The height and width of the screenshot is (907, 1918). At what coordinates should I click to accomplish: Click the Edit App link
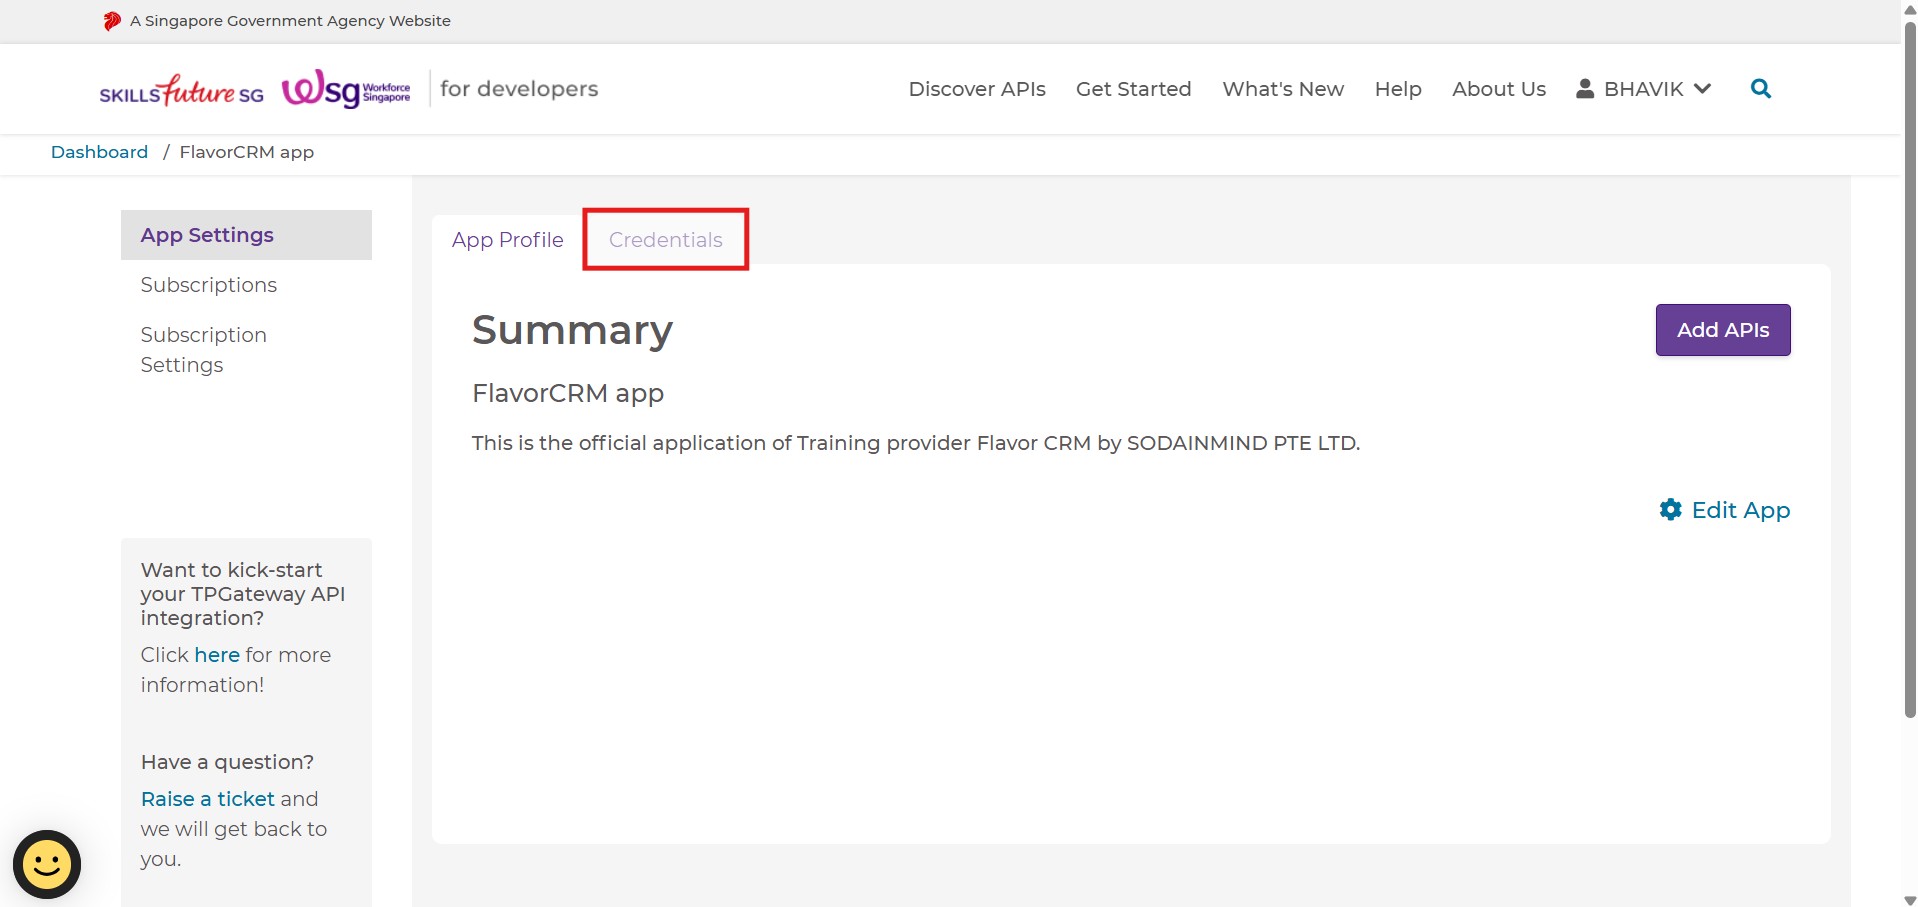click(1739, 510)
